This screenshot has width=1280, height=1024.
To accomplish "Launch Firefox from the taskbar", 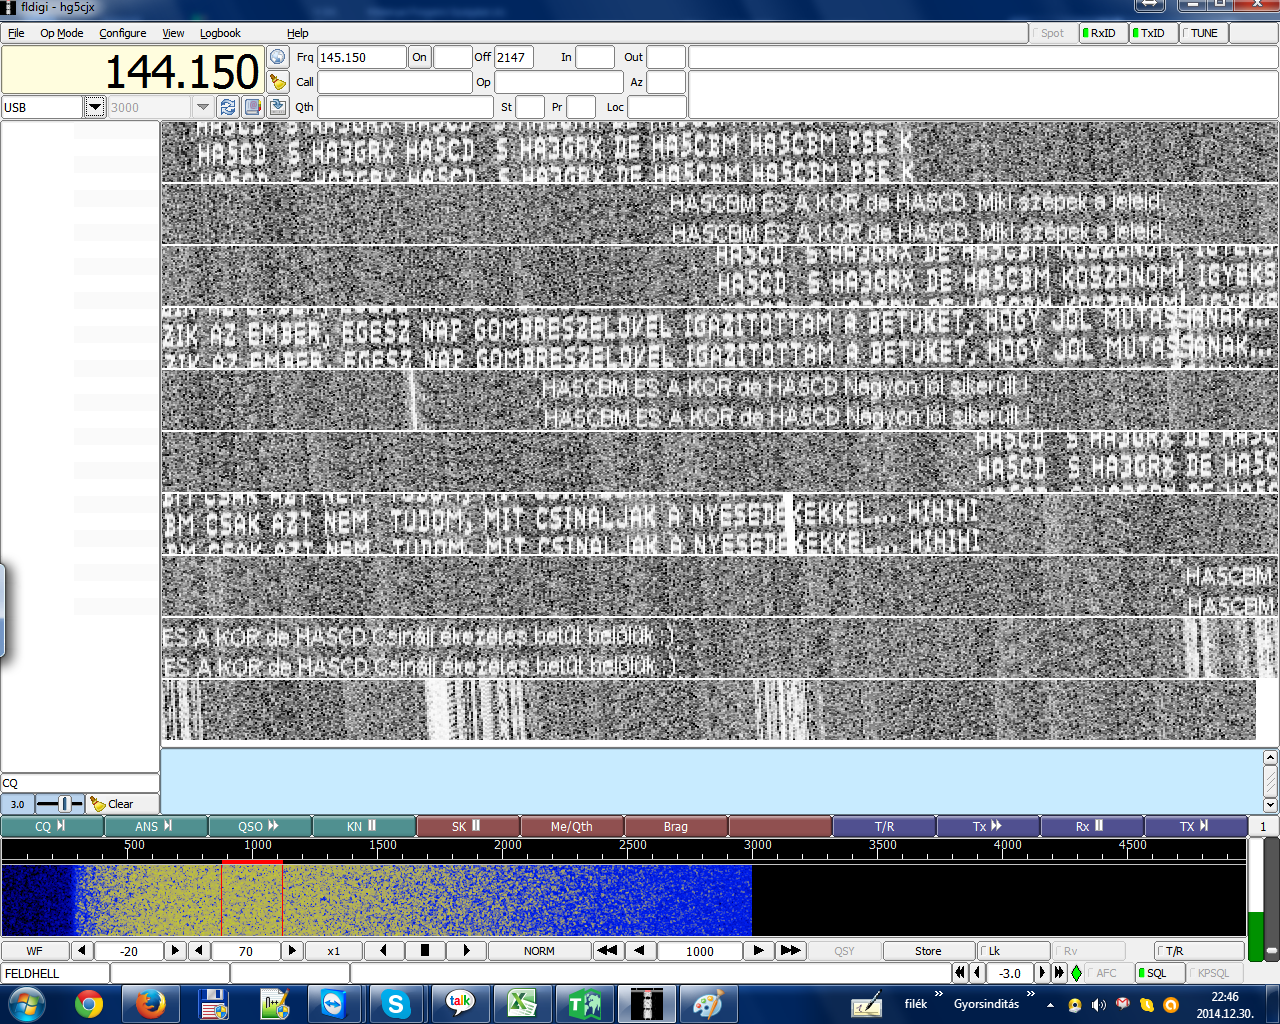I will coord(151,1004).
